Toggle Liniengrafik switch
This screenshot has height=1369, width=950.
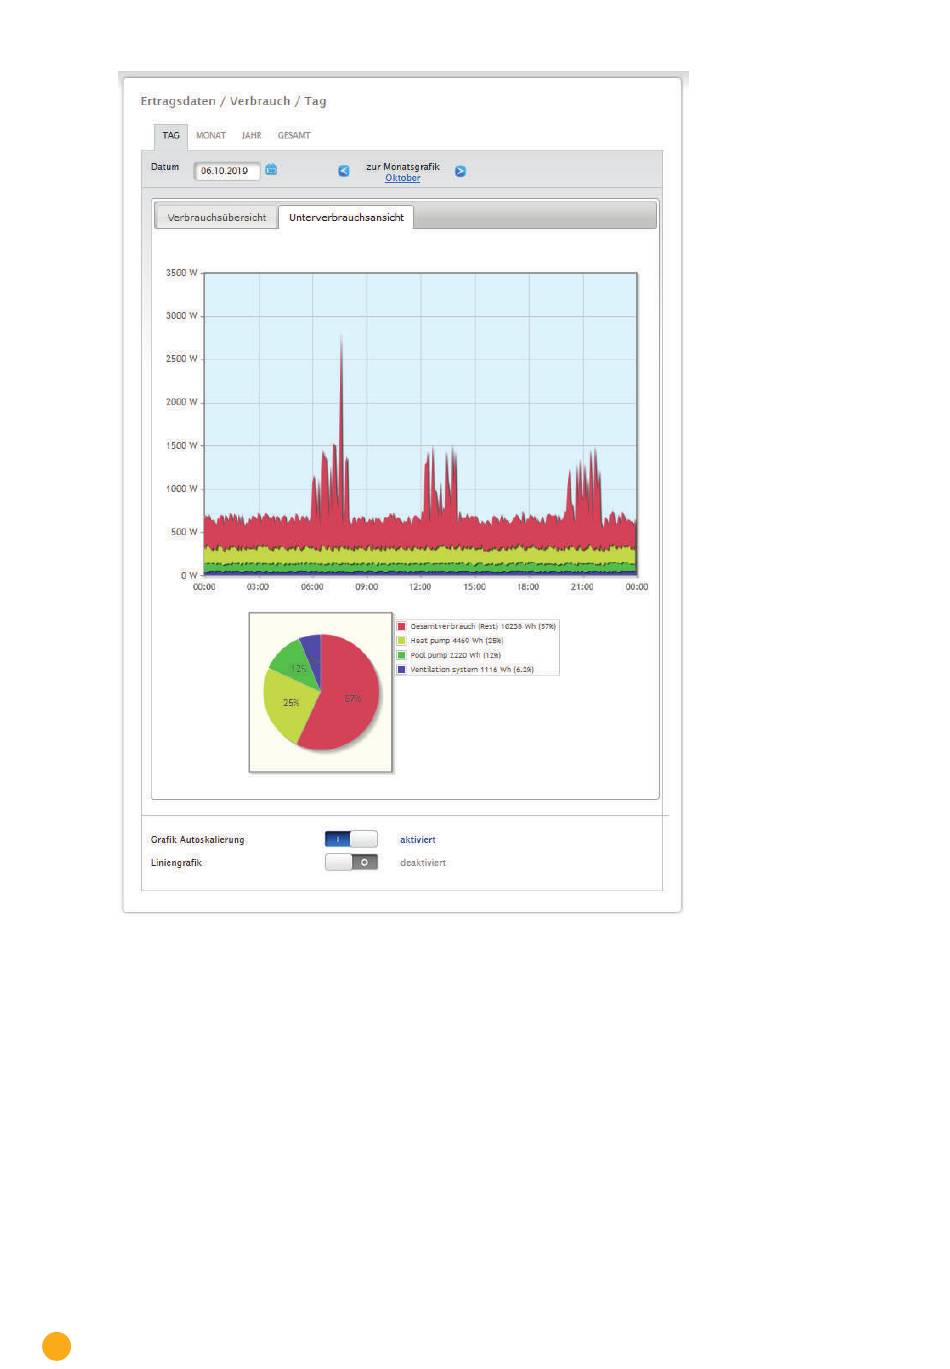[x=351, y=862]
